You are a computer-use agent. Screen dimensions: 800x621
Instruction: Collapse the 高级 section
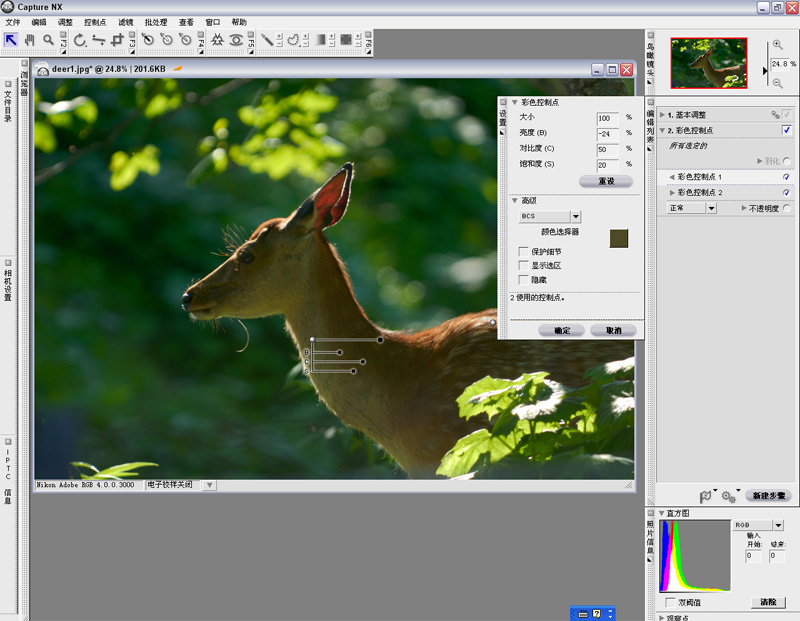pyautogui.click(x=515, y=201)
